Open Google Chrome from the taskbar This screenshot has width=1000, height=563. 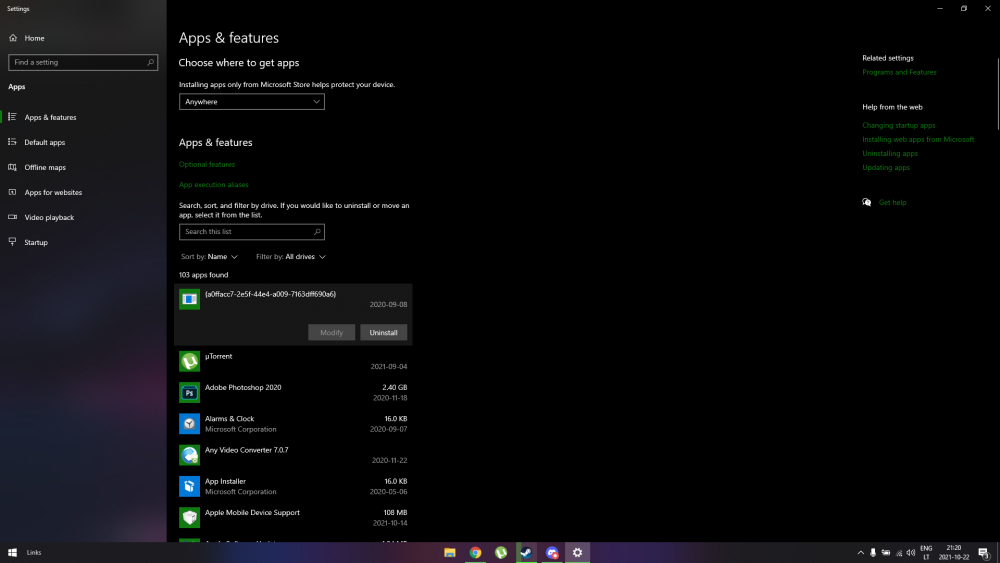pos(476,552)
